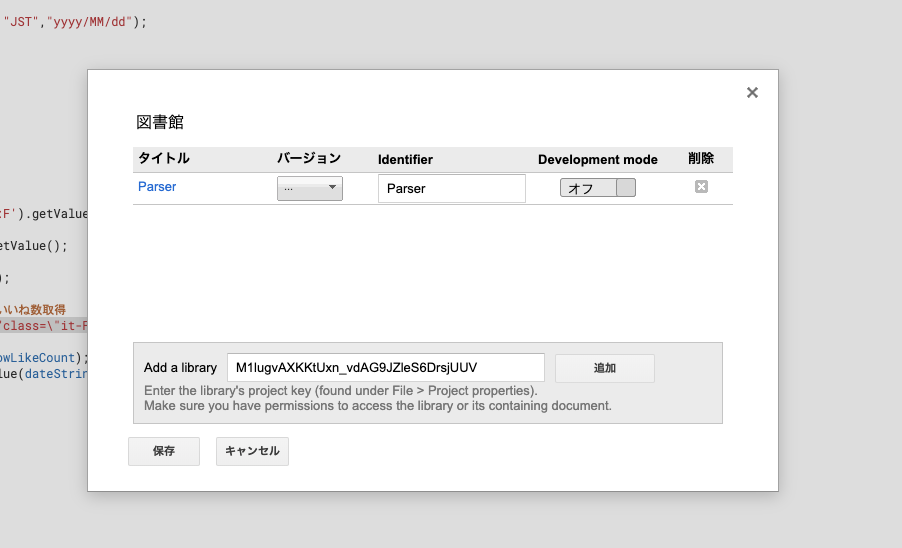Click the Add a library key field
The height and width of the screenshot is (548, 902).
[385, 367]
